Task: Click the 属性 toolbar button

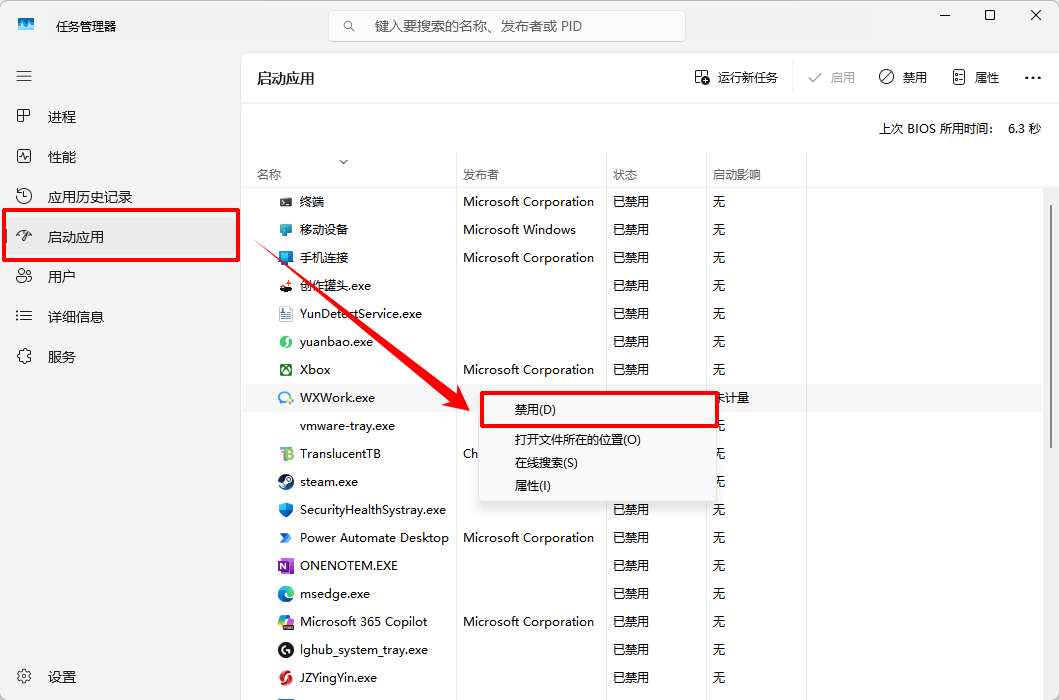Action: click(975, 78)
